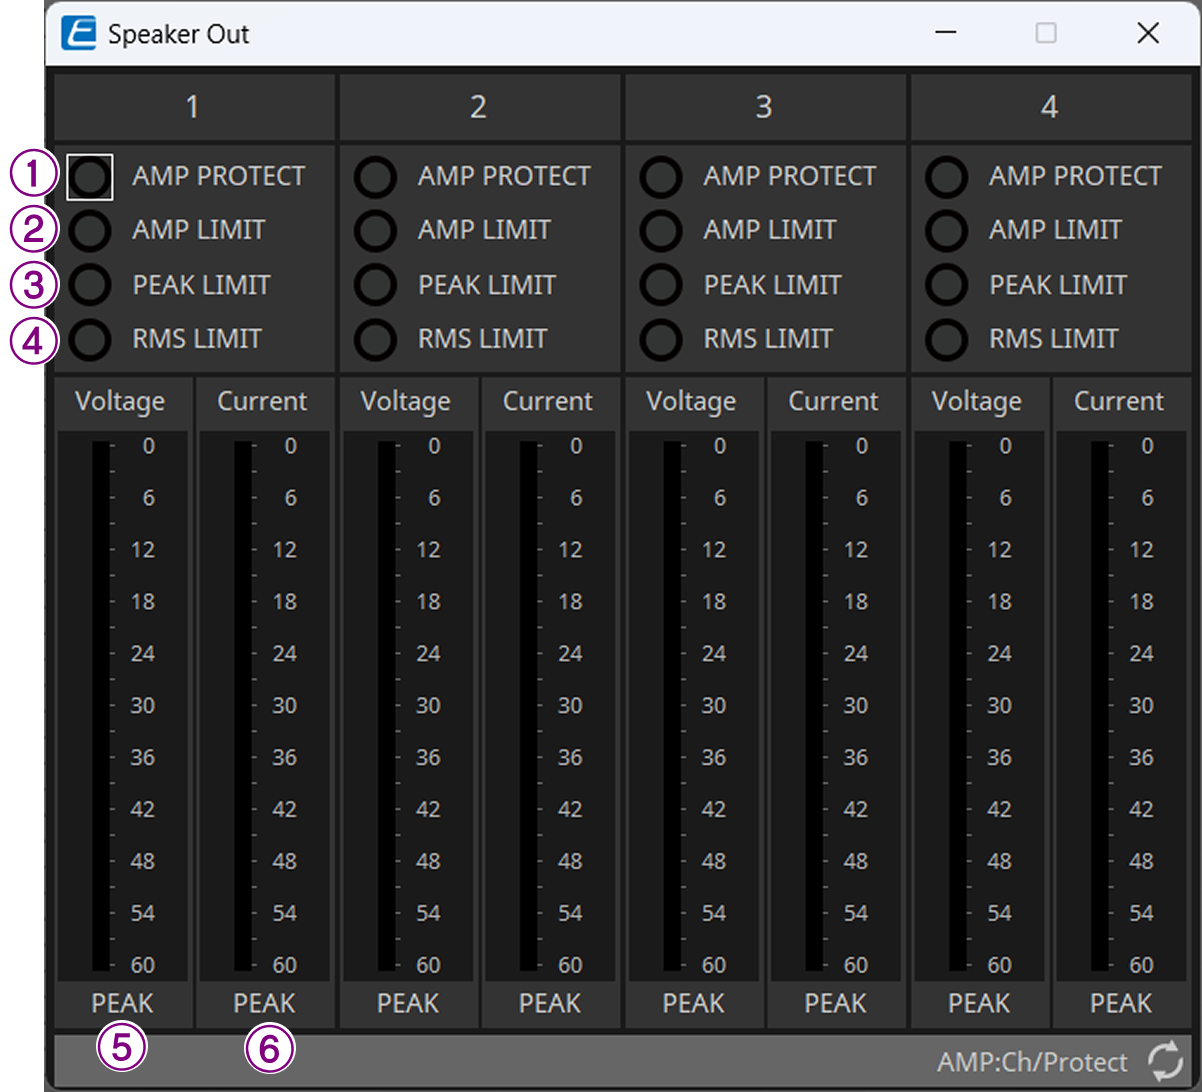Minimize the Speaker Out window
Image resolution: width=1202 pixels, height=1092 pixels.
944,33
